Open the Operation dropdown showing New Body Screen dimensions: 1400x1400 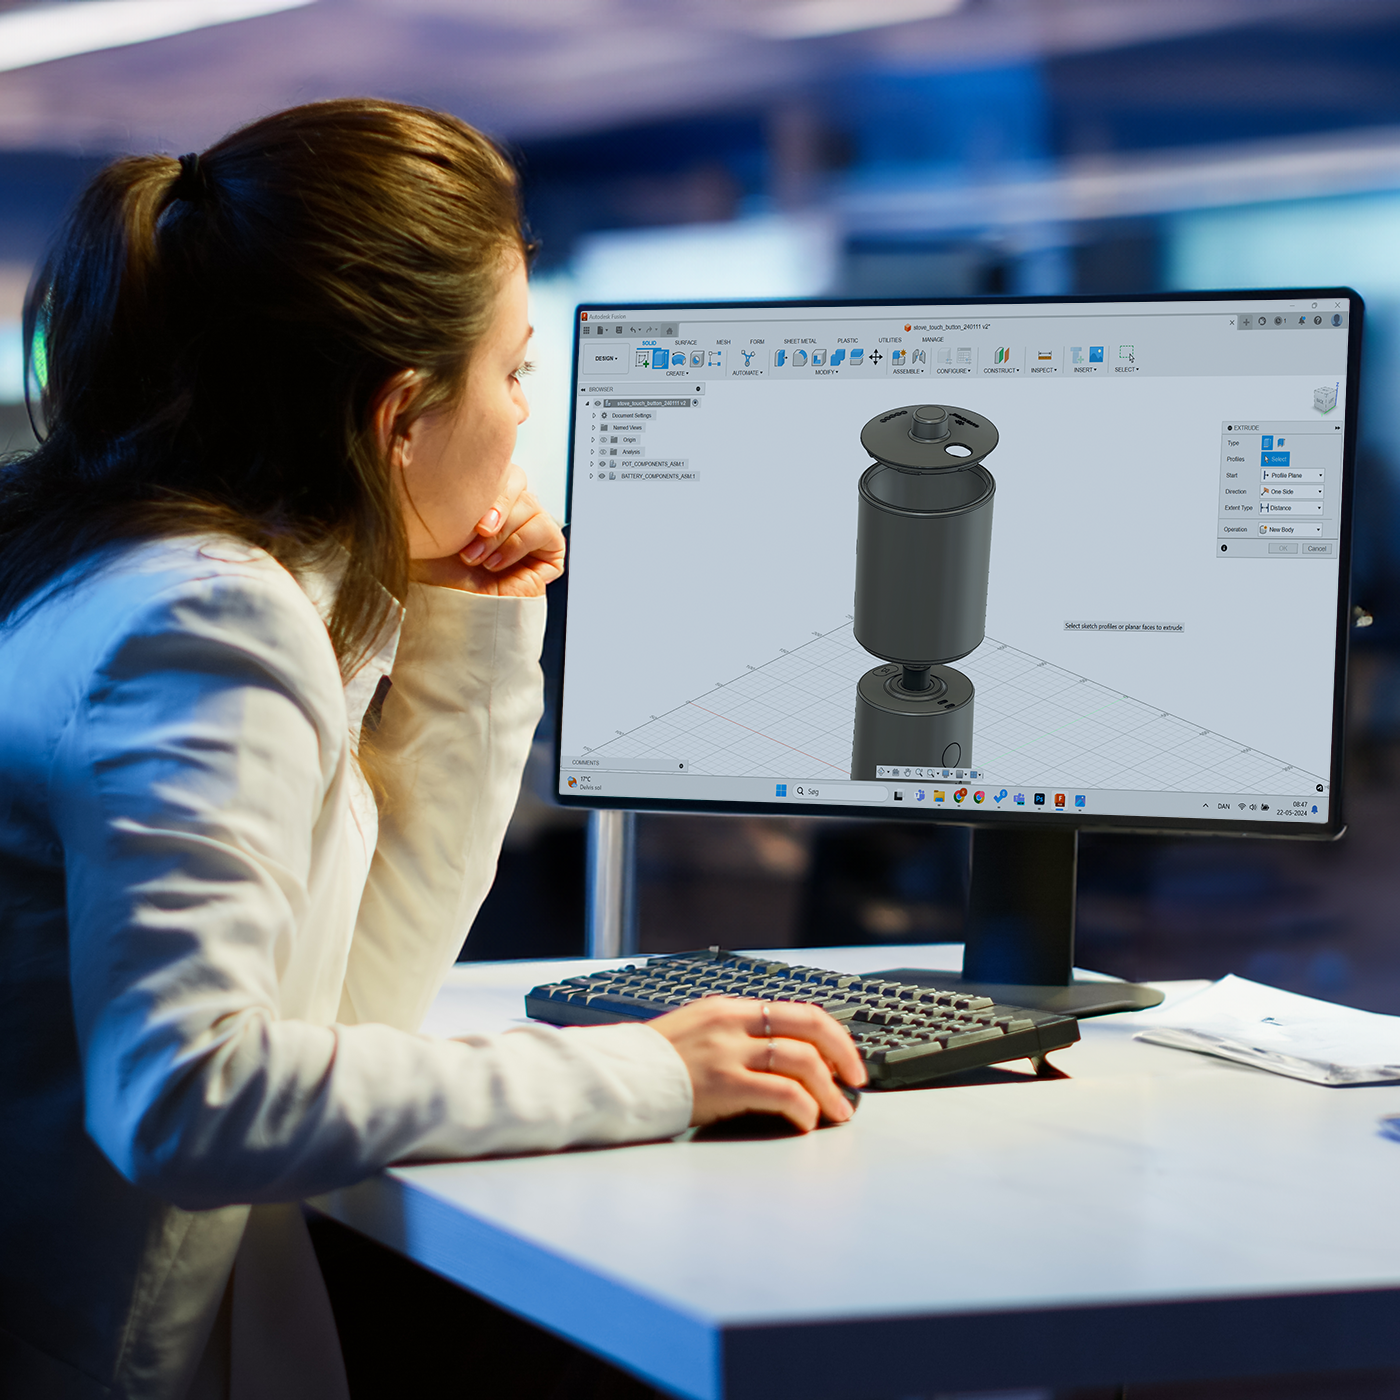pos(1291,530)
